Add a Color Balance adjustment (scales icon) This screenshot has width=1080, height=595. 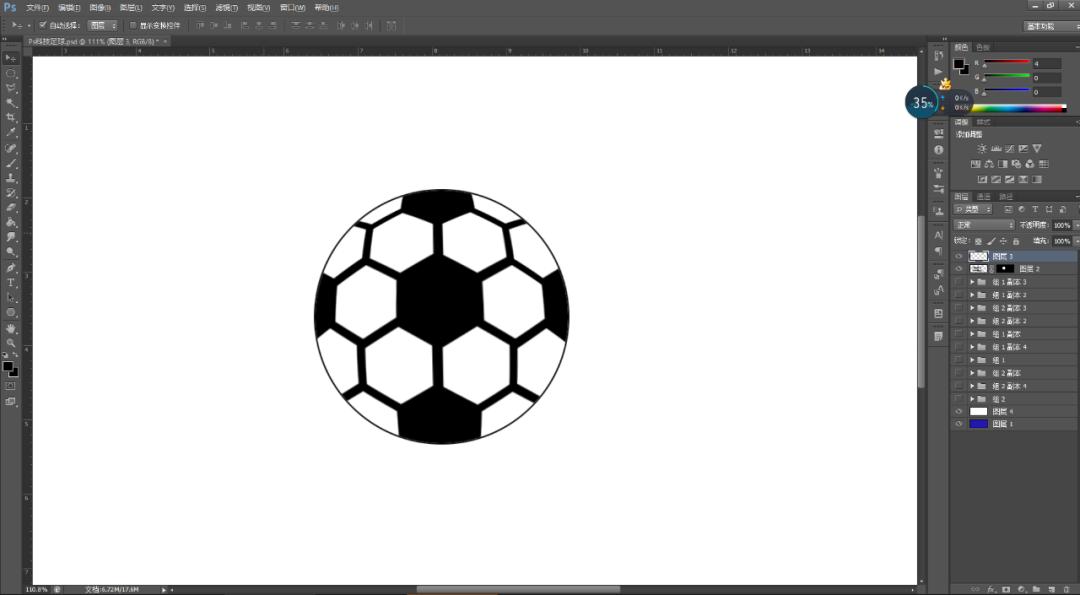[989, 164]
